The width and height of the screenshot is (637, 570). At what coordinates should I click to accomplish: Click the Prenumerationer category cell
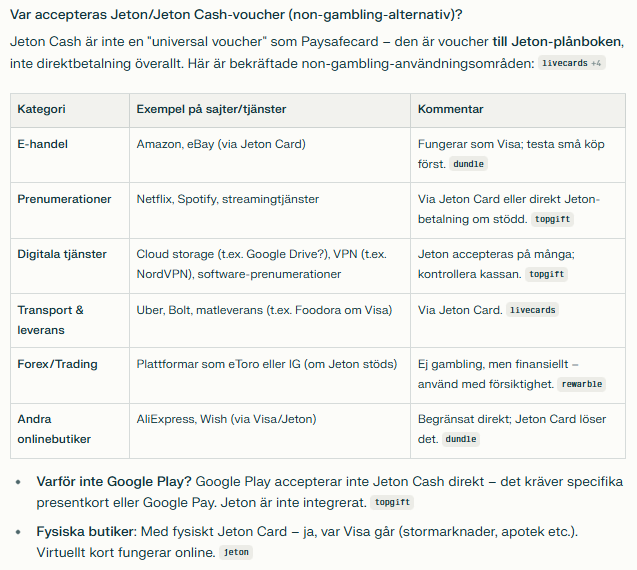70,210
